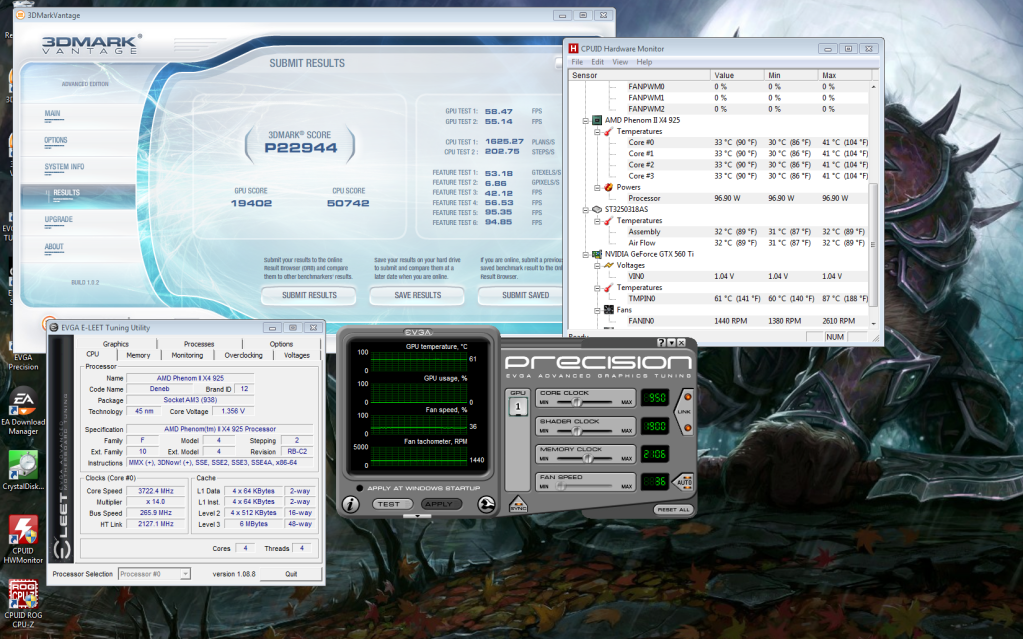Click the Core Clock slider handle
Screen dimensions: 1023x639
577,402
